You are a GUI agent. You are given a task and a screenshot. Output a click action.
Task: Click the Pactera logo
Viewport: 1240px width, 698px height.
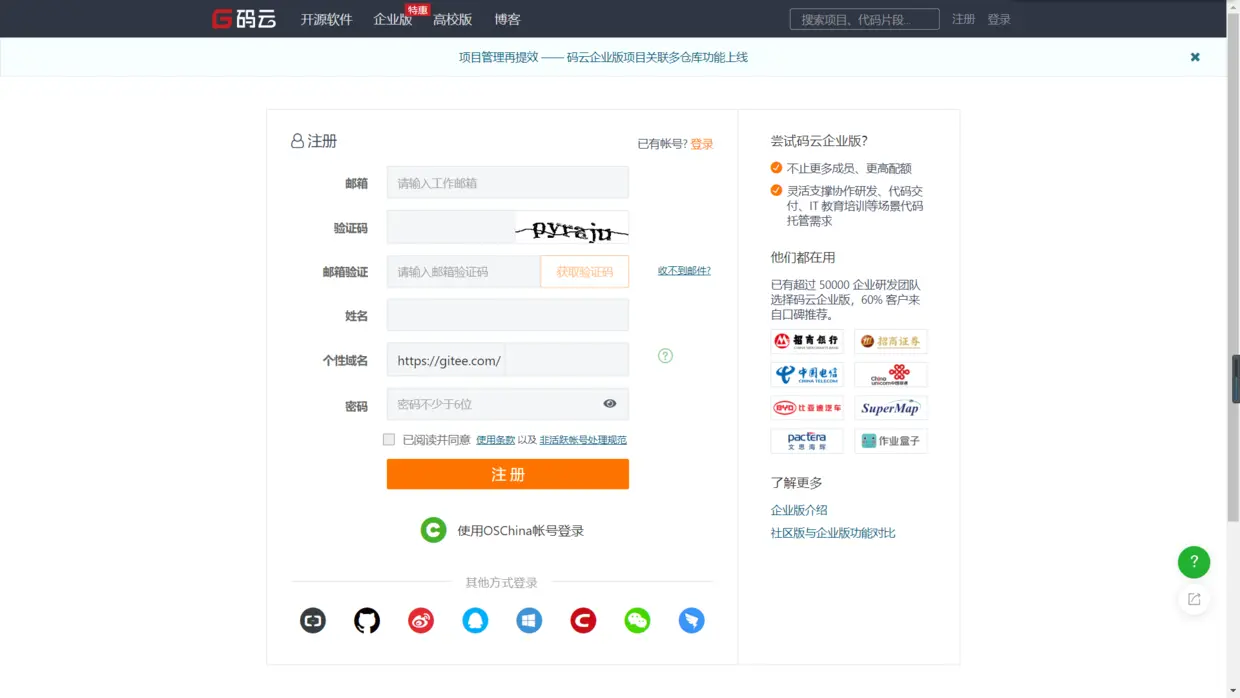click(x=807, y=441)
